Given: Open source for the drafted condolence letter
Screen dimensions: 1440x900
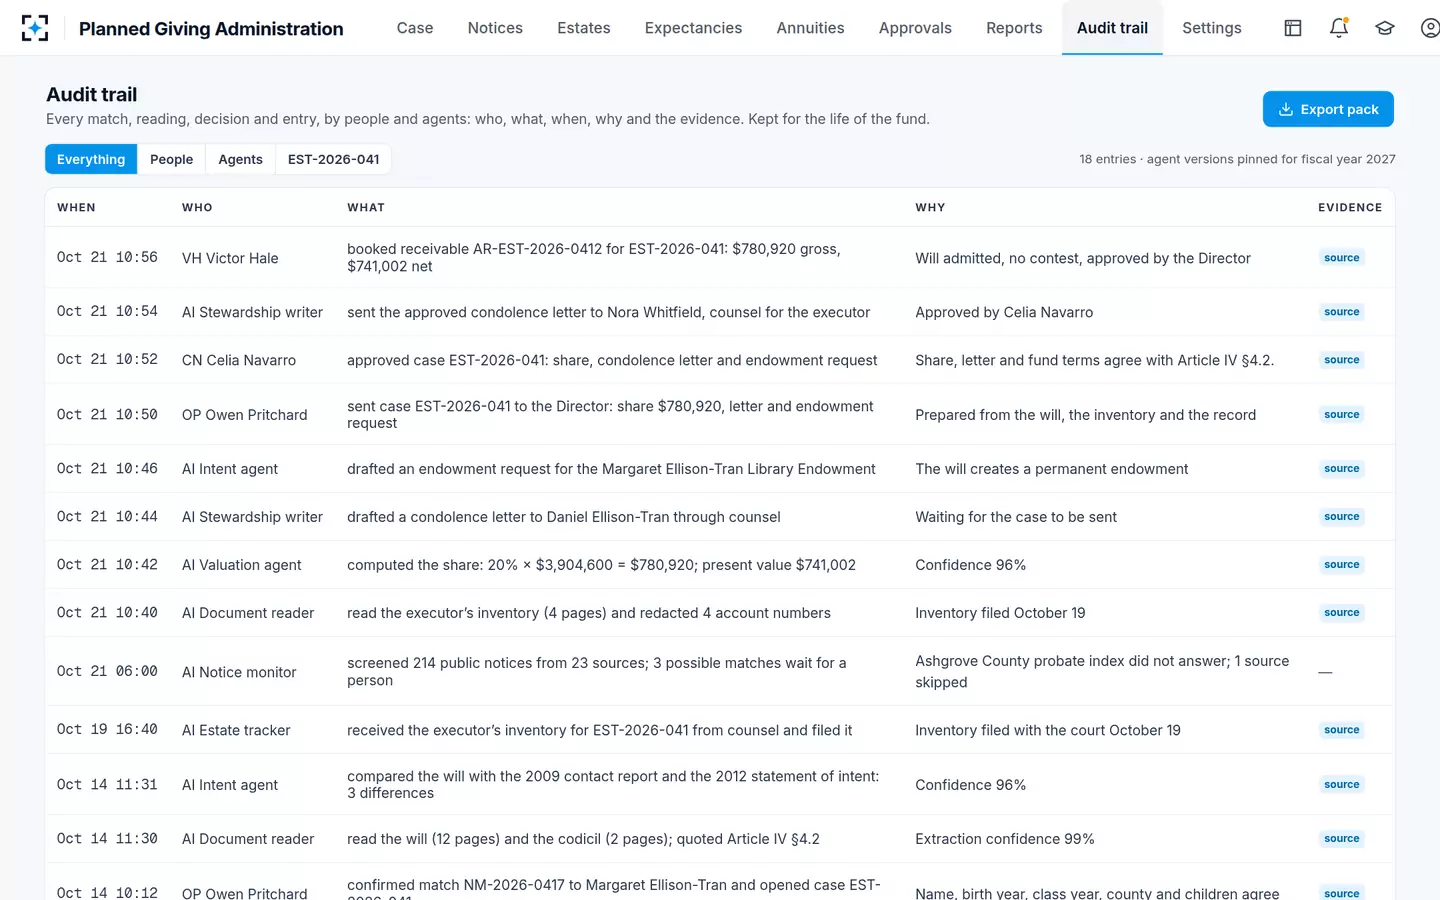Looking at the screenshot, I should 1341,517.
